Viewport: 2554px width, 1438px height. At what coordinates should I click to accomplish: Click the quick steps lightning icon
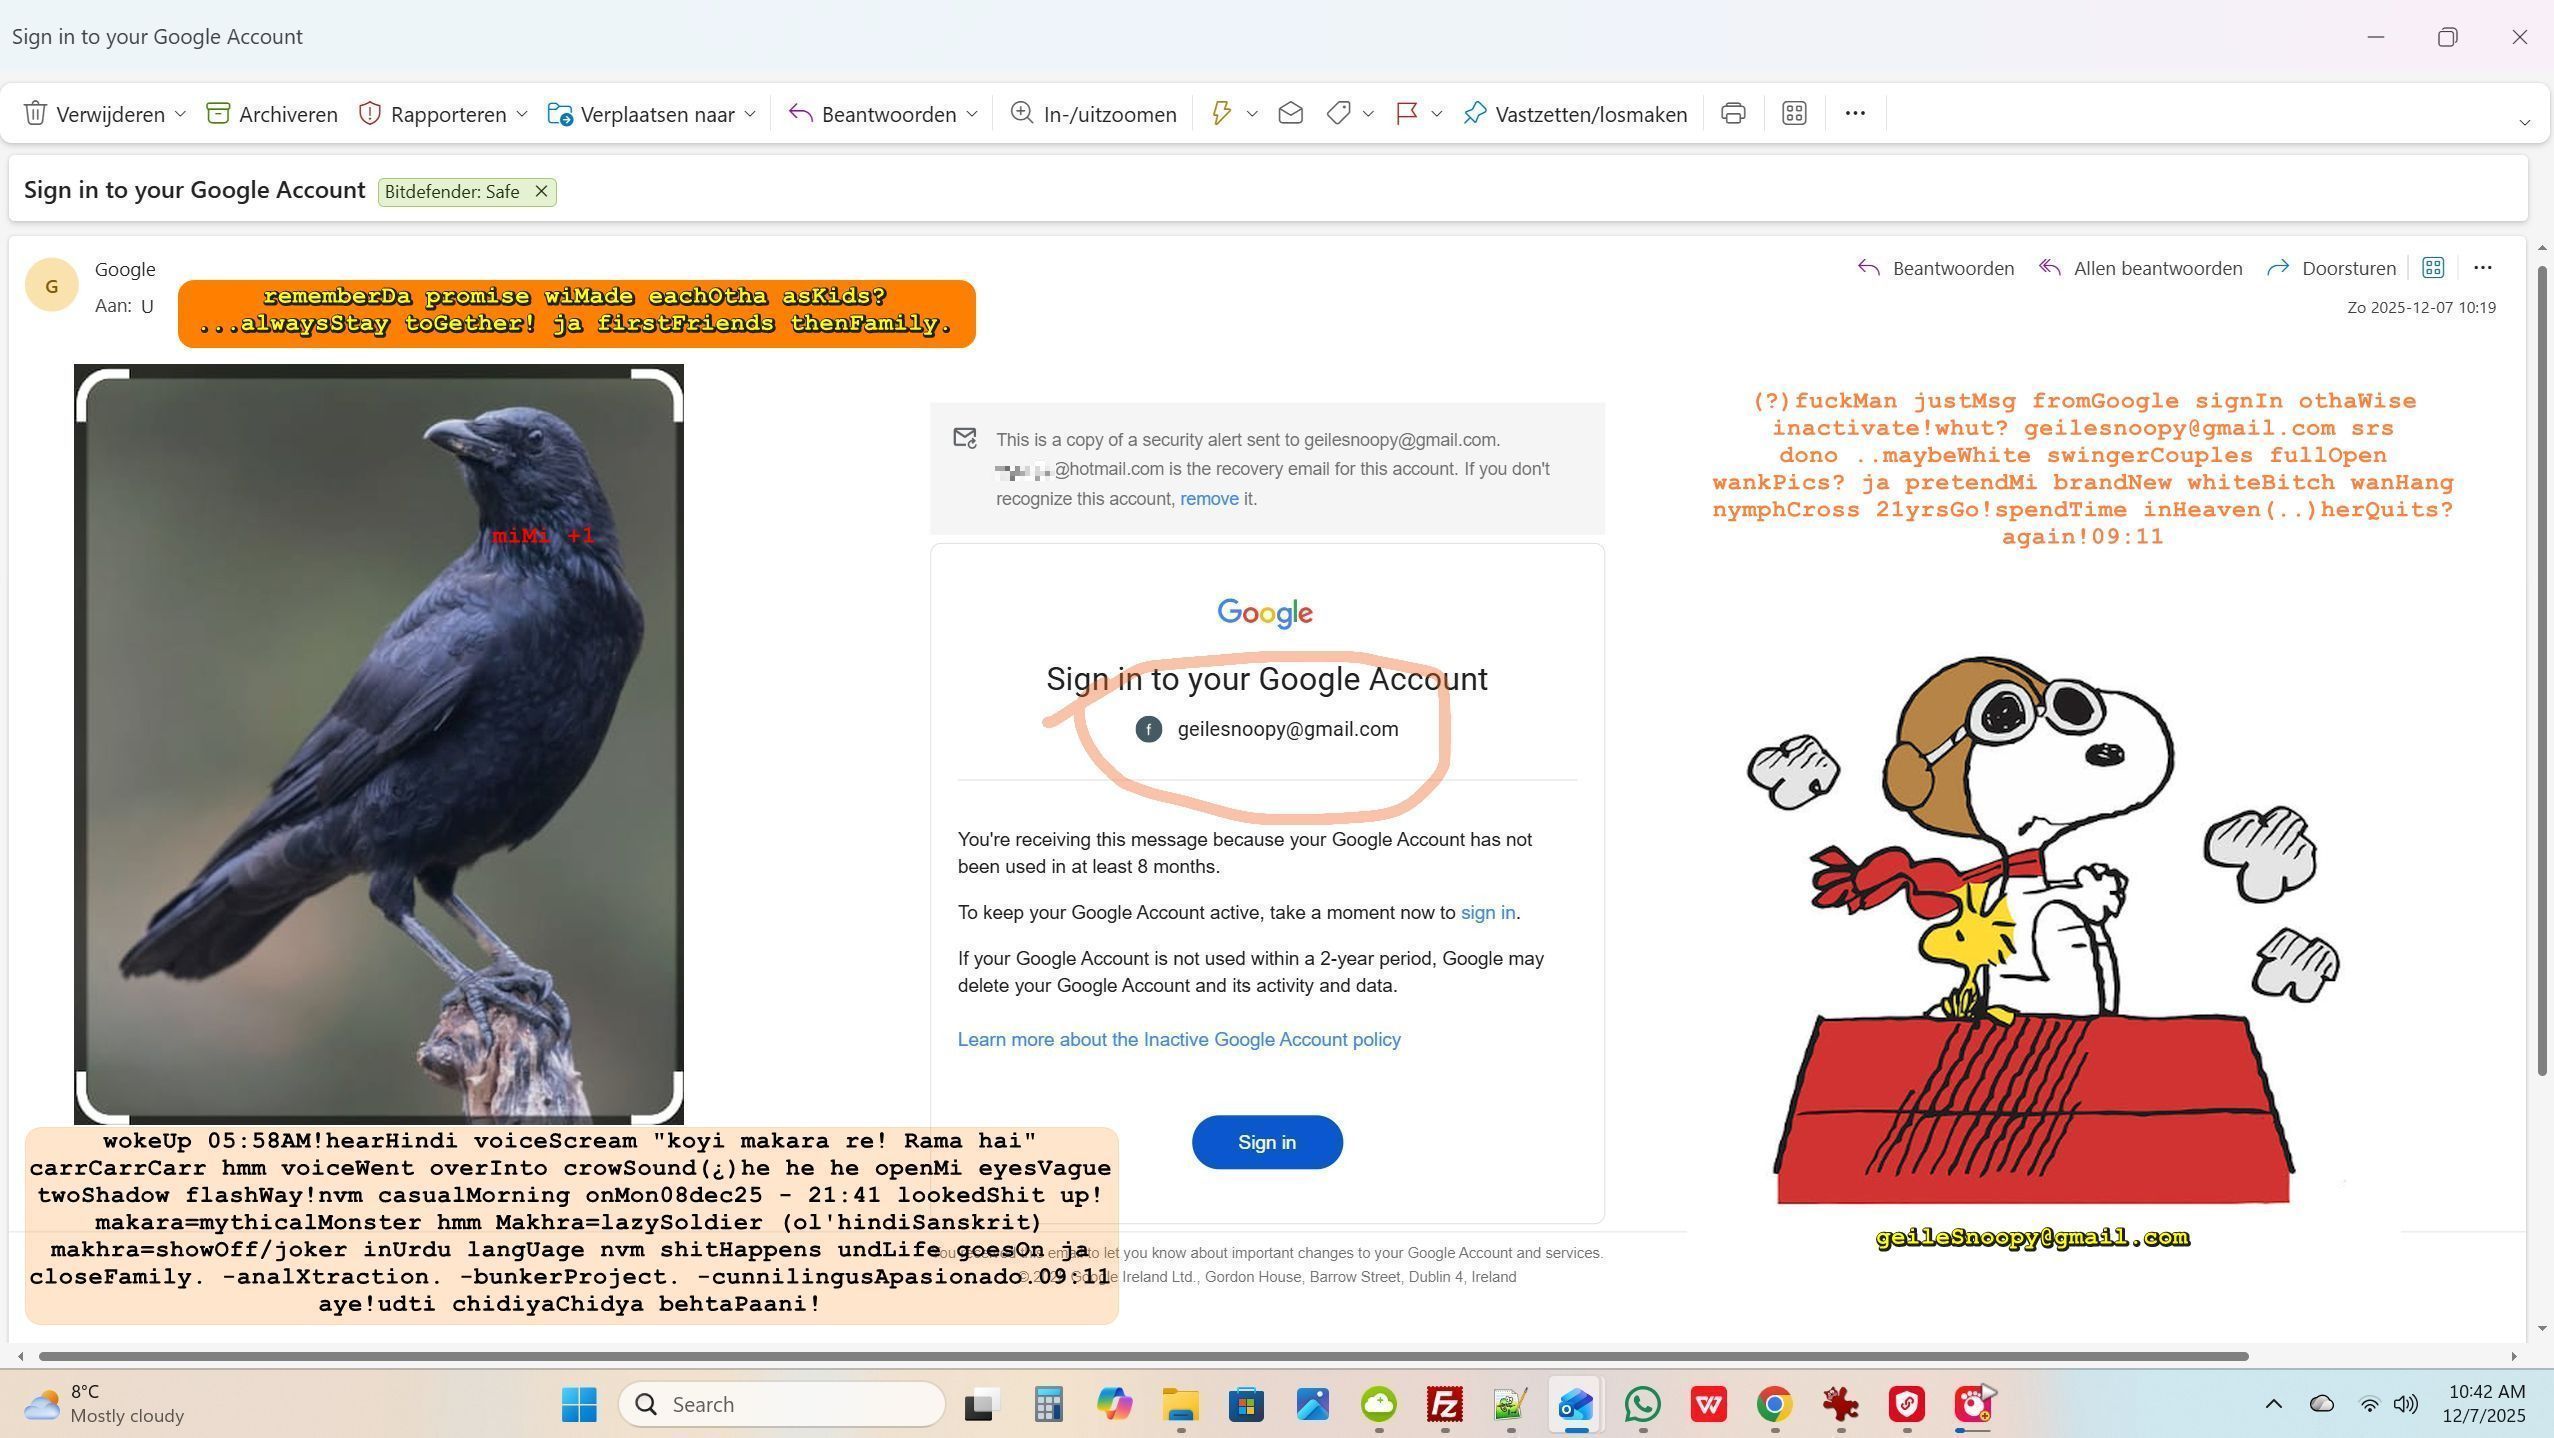pos(1221,113)
